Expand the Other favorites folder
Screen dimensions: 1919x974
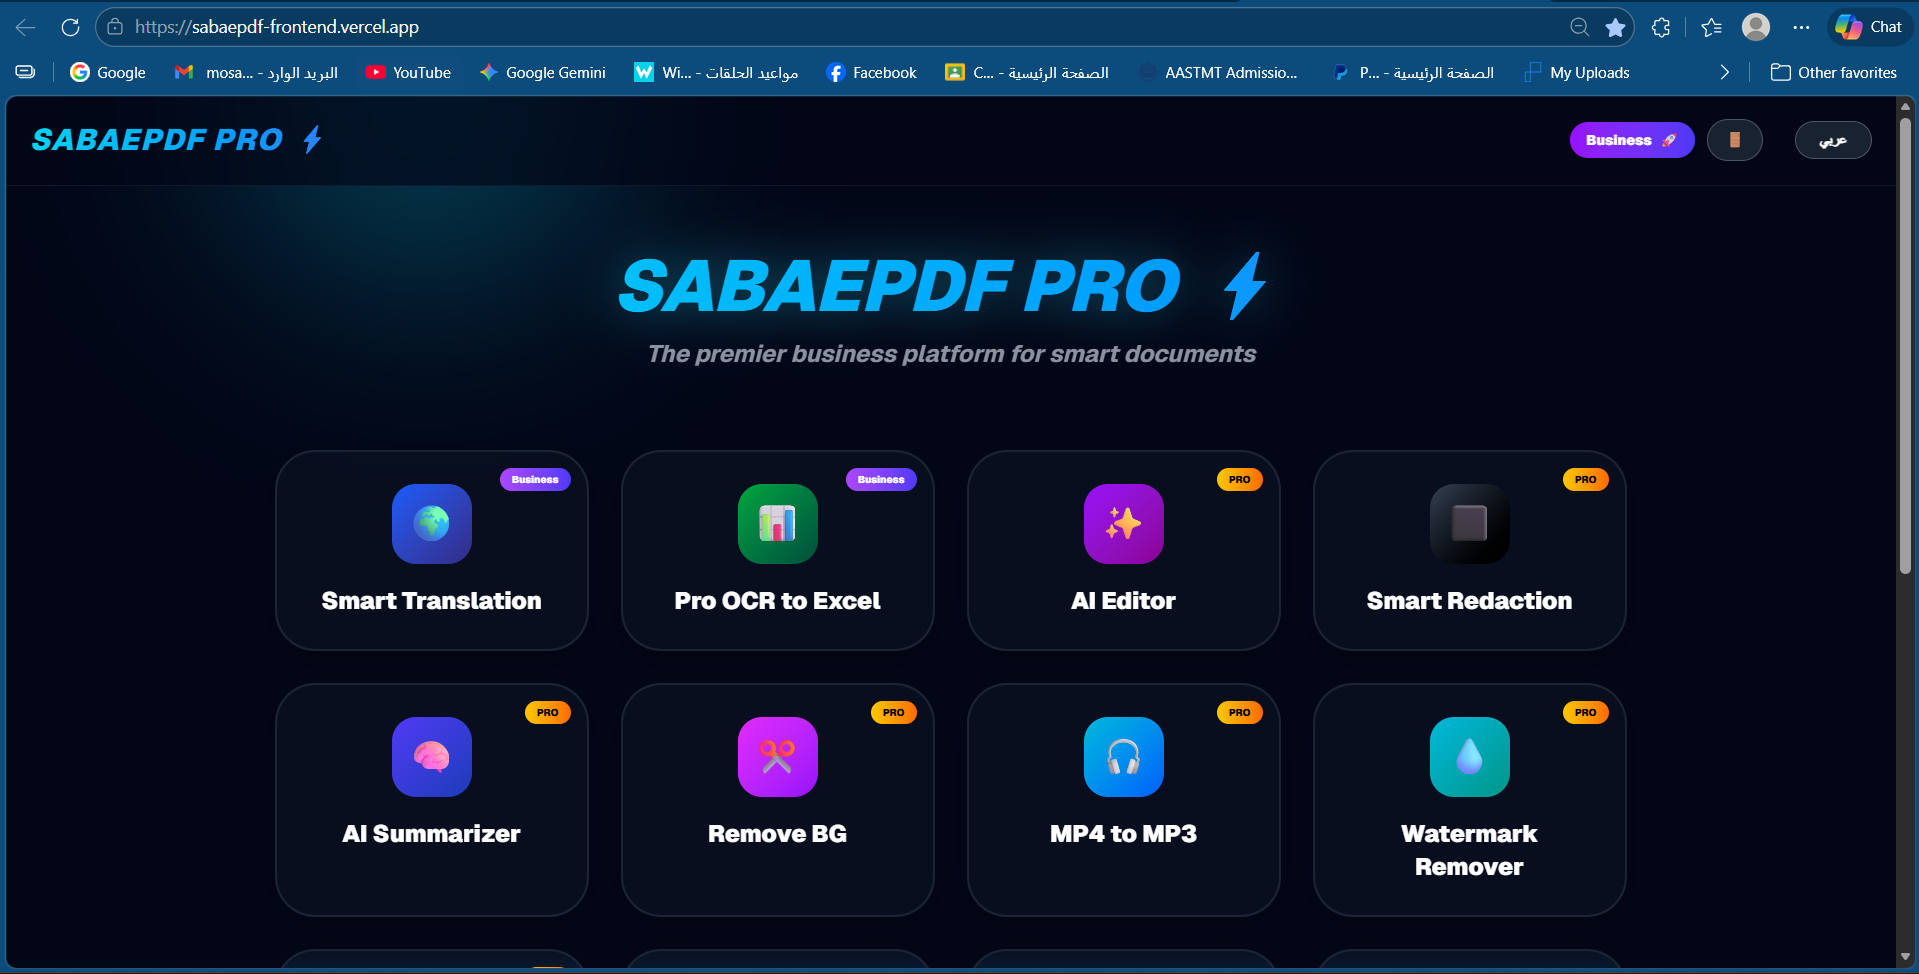(1833, 72)
